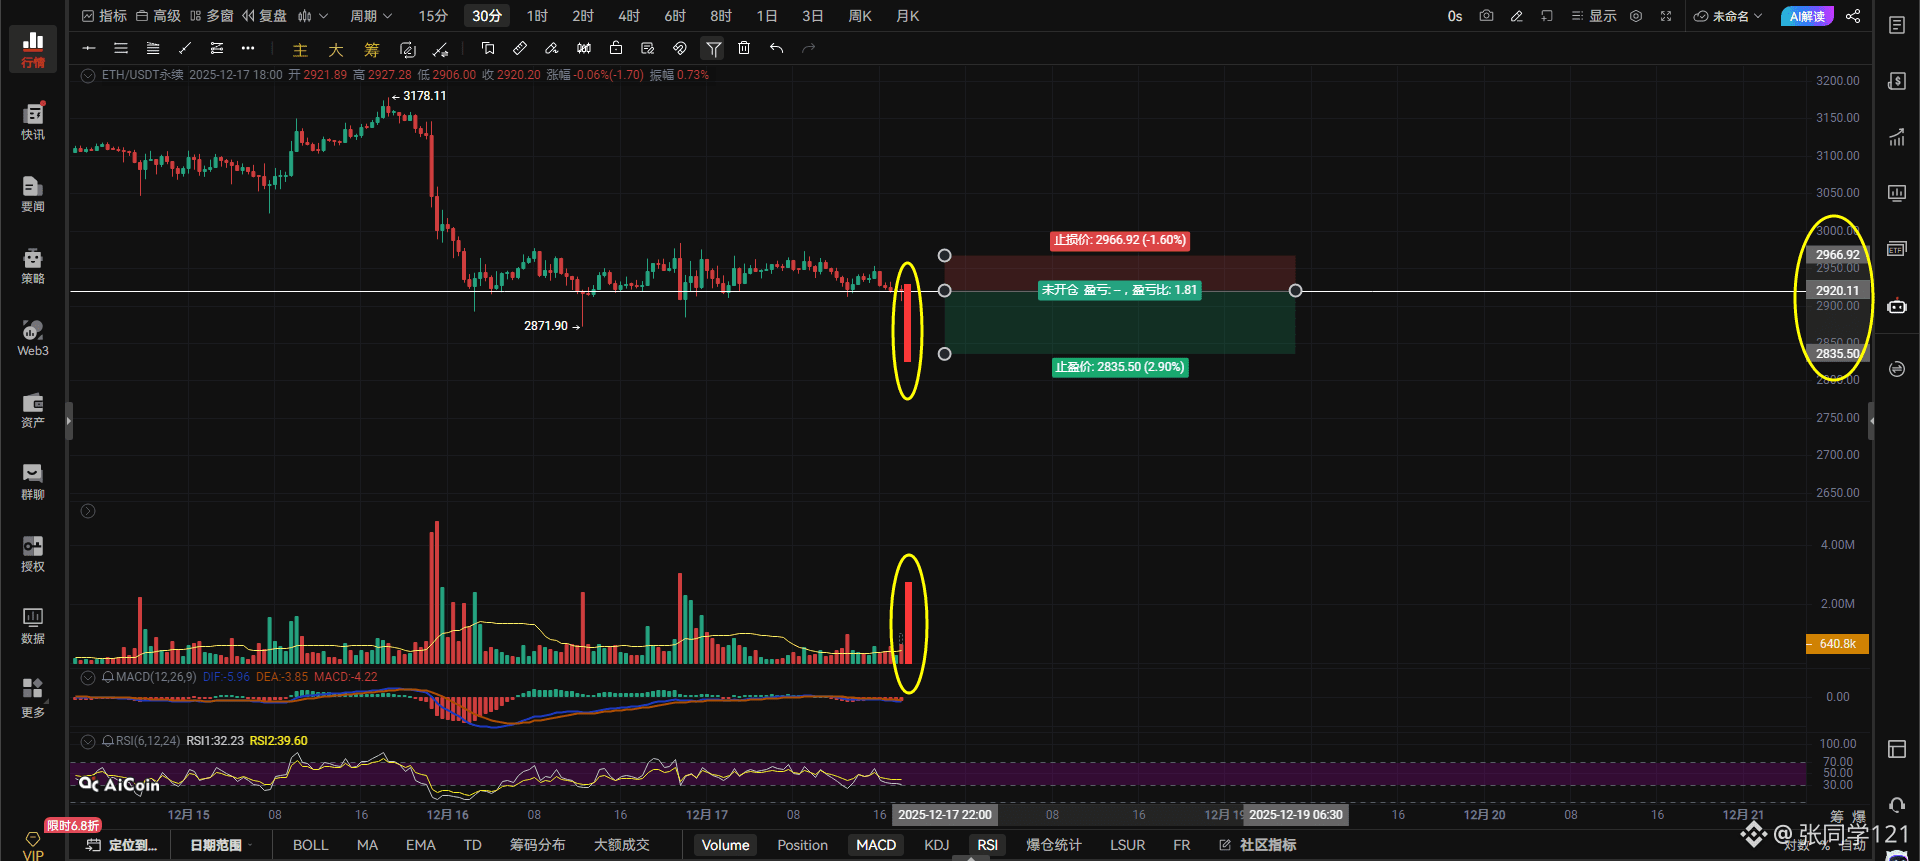
Task: Open the 快讯 news flash sidebar icon
Action: click(33, 121)
